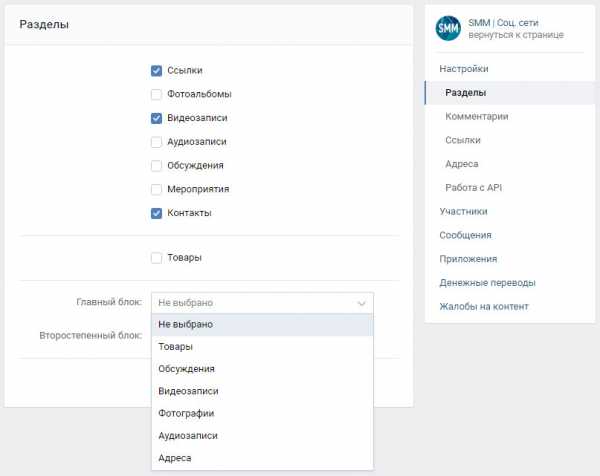This screenshot has width=600, height=476.
Task: Open Денежные переводы in sidebar
Action: [487, 283]
